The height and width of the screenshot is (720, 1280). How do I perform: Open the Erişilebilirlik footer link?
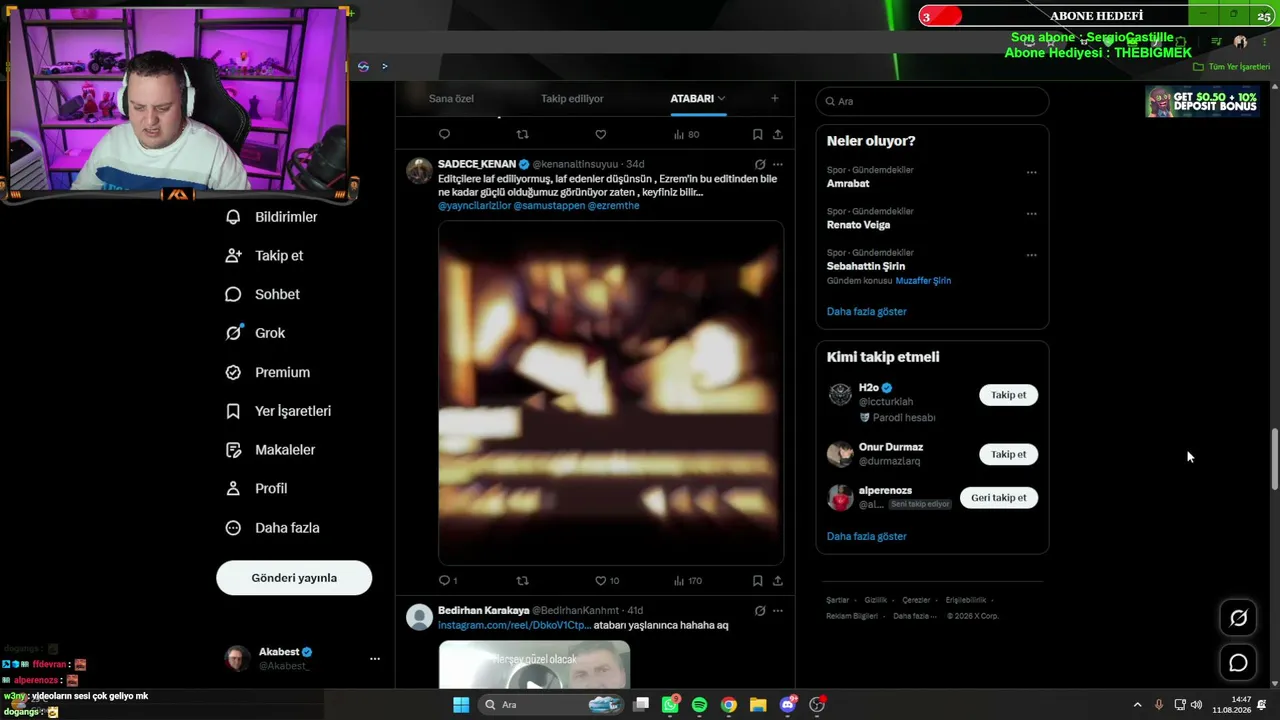point(966,600)
